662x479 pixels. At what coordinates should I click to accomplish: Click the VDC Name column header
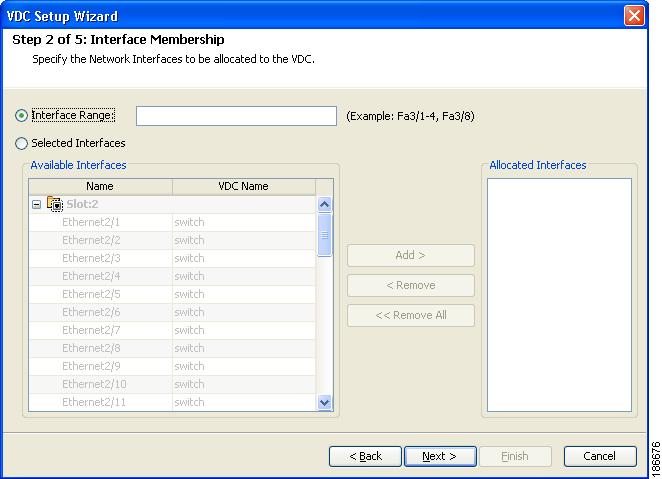click(244, 186)
